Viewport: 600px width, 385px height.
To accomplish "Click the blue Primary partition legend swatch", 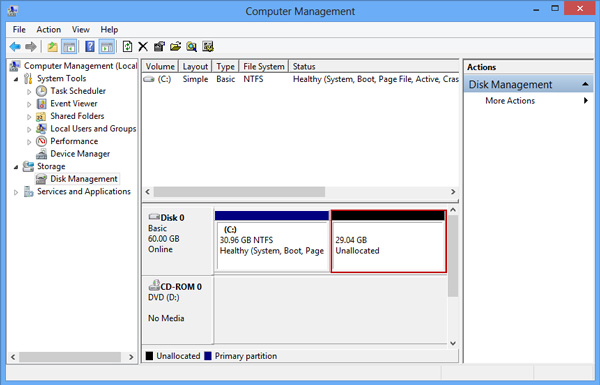I will pyautogui.click(x=208, y=356).
